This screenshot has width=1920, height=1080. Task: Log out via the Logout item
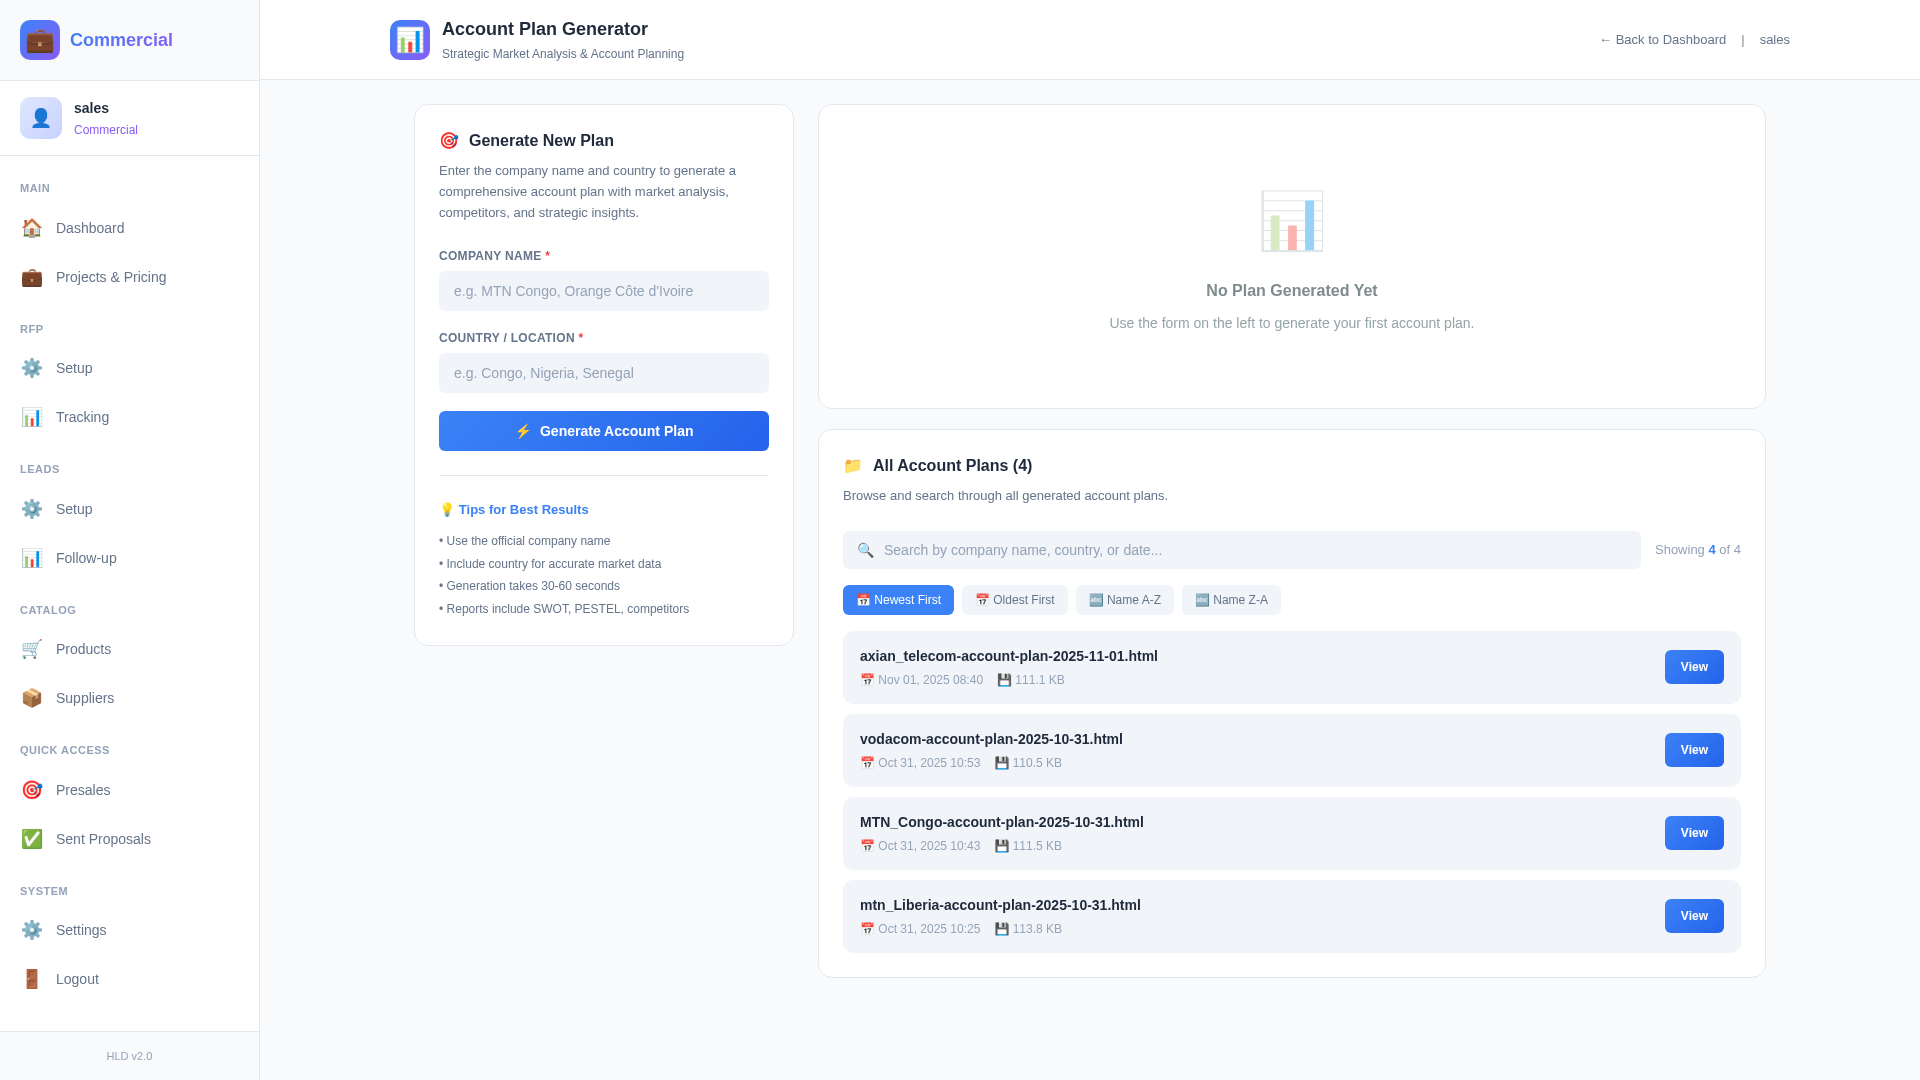[x=130, y=979]
